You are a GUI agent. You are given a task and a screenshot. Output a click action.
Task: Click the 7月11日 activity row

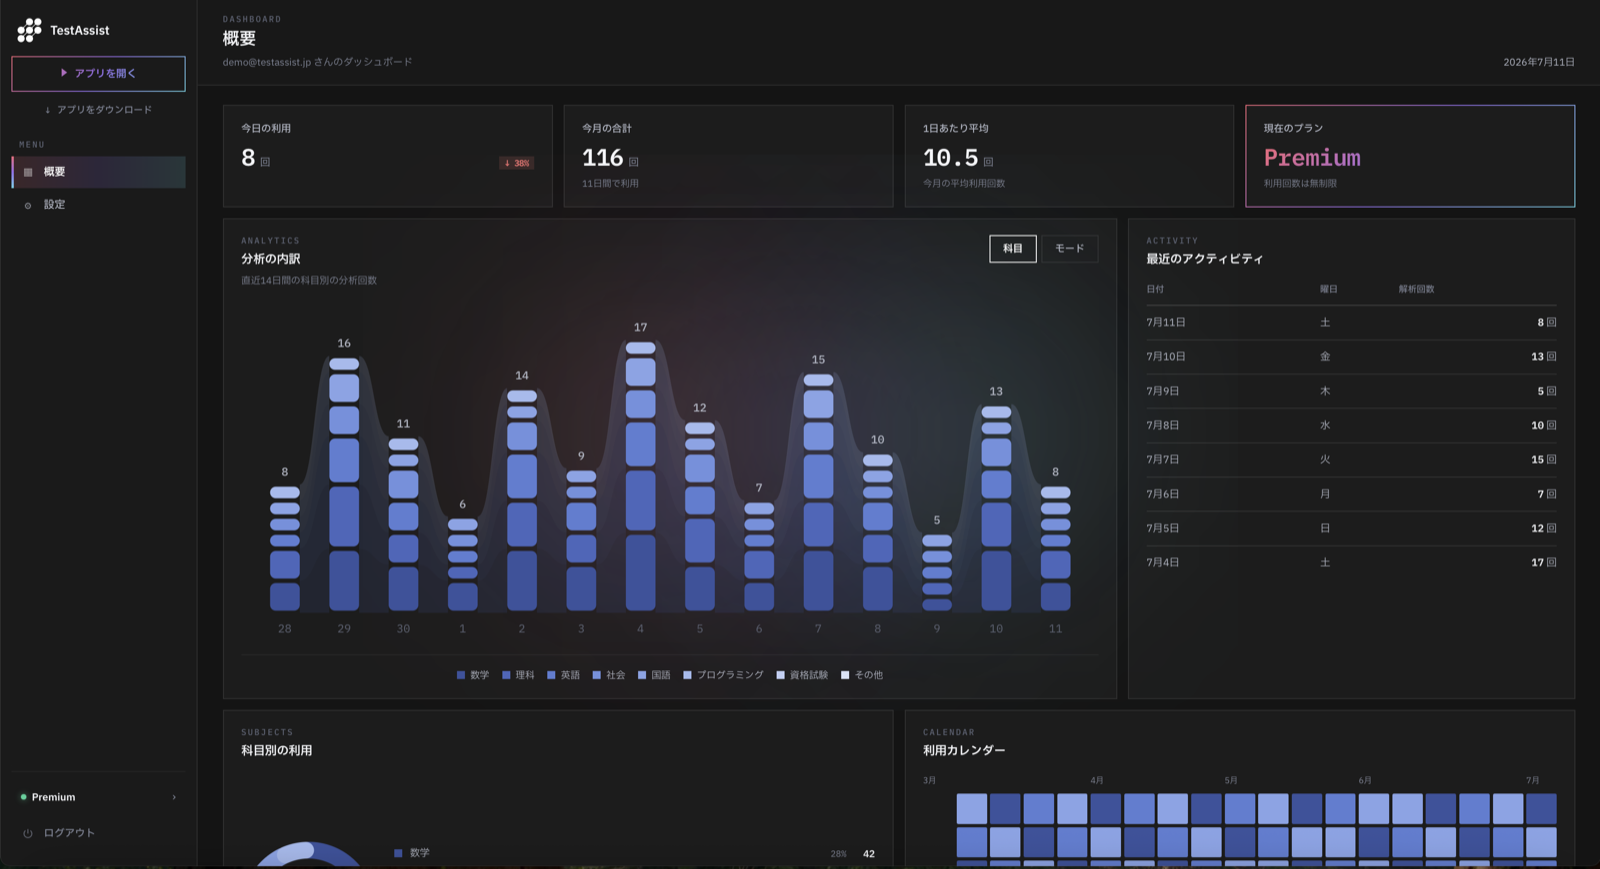point(1351,322)
